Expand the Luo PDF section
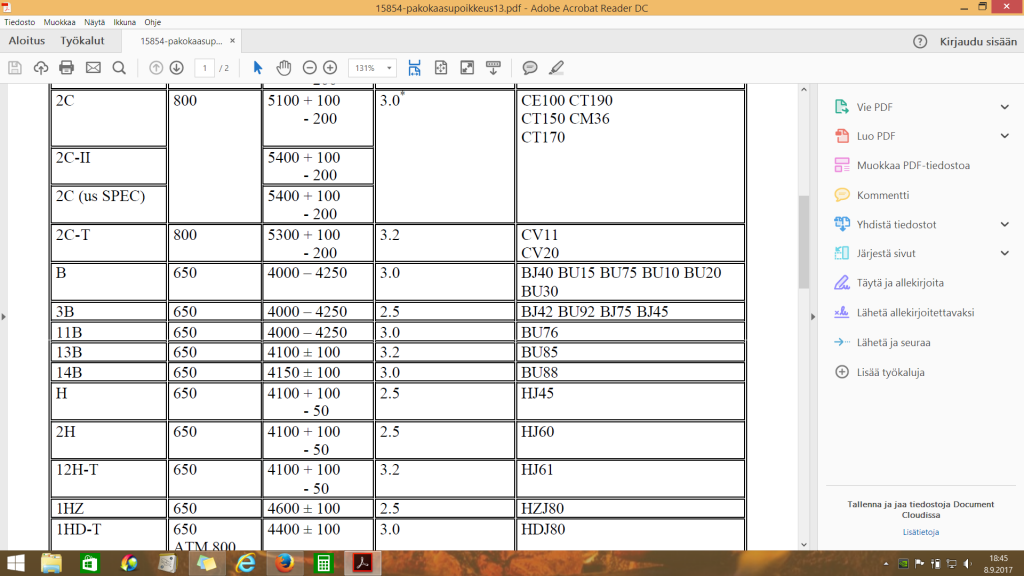 tap(1004, 136)
